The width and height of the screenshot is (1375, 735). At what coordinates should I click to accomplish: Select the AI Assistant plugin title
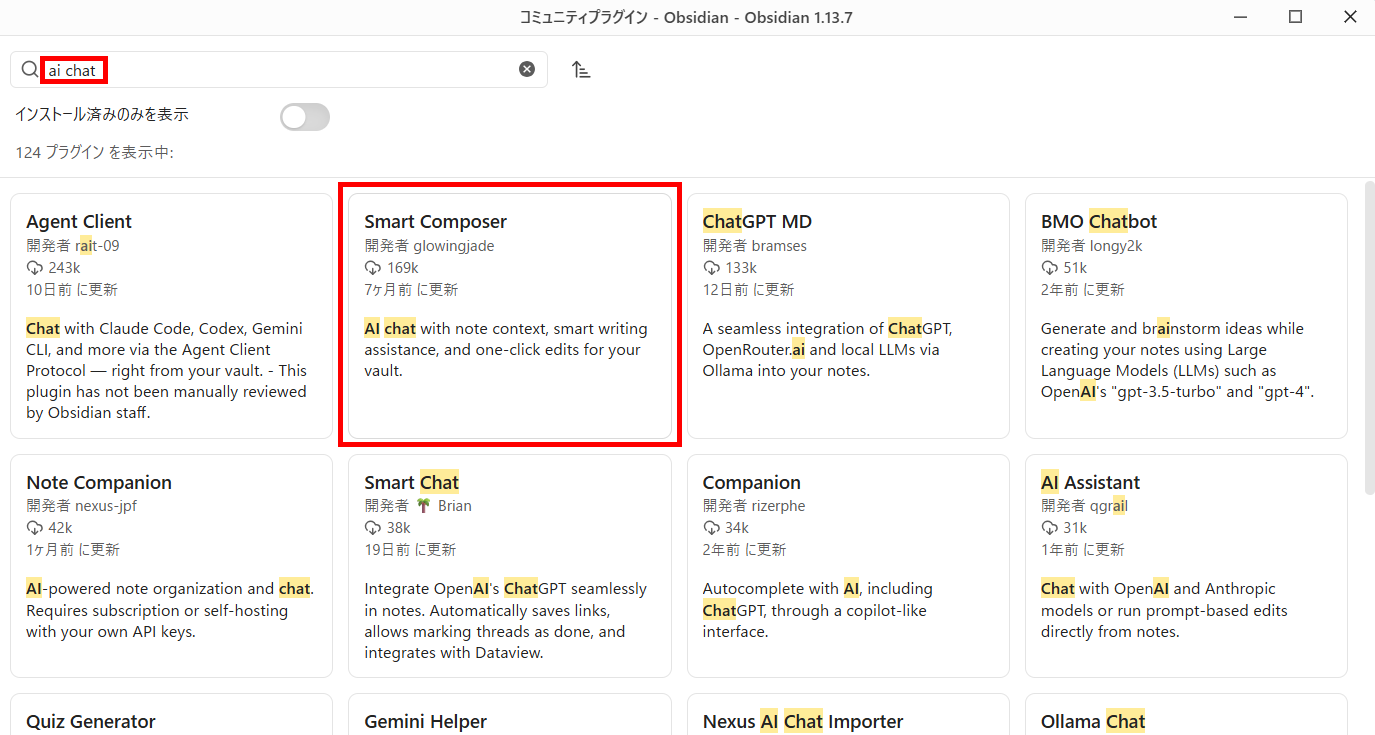pyautogui.click(x=1090, y=482)
